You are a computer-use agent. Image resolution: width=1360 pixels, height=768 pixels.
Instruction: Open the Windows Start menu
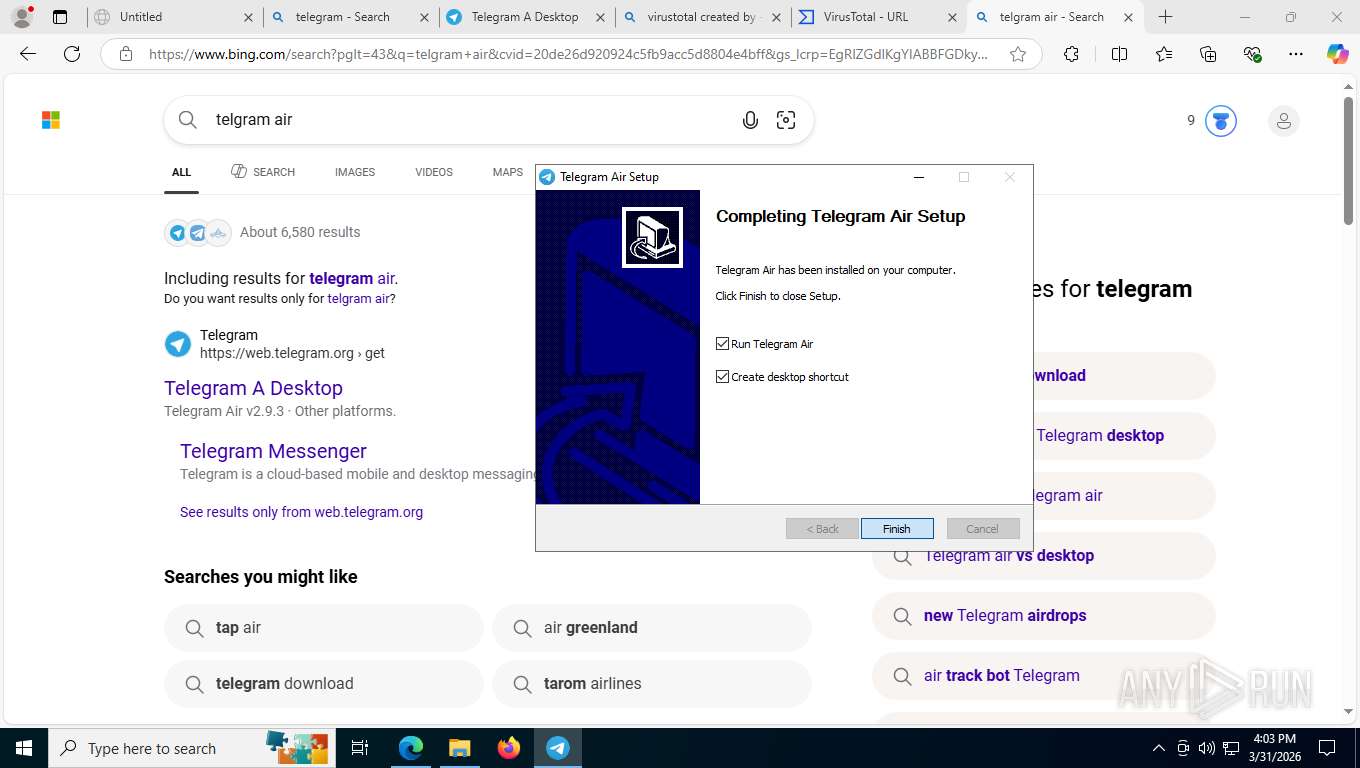24,748
